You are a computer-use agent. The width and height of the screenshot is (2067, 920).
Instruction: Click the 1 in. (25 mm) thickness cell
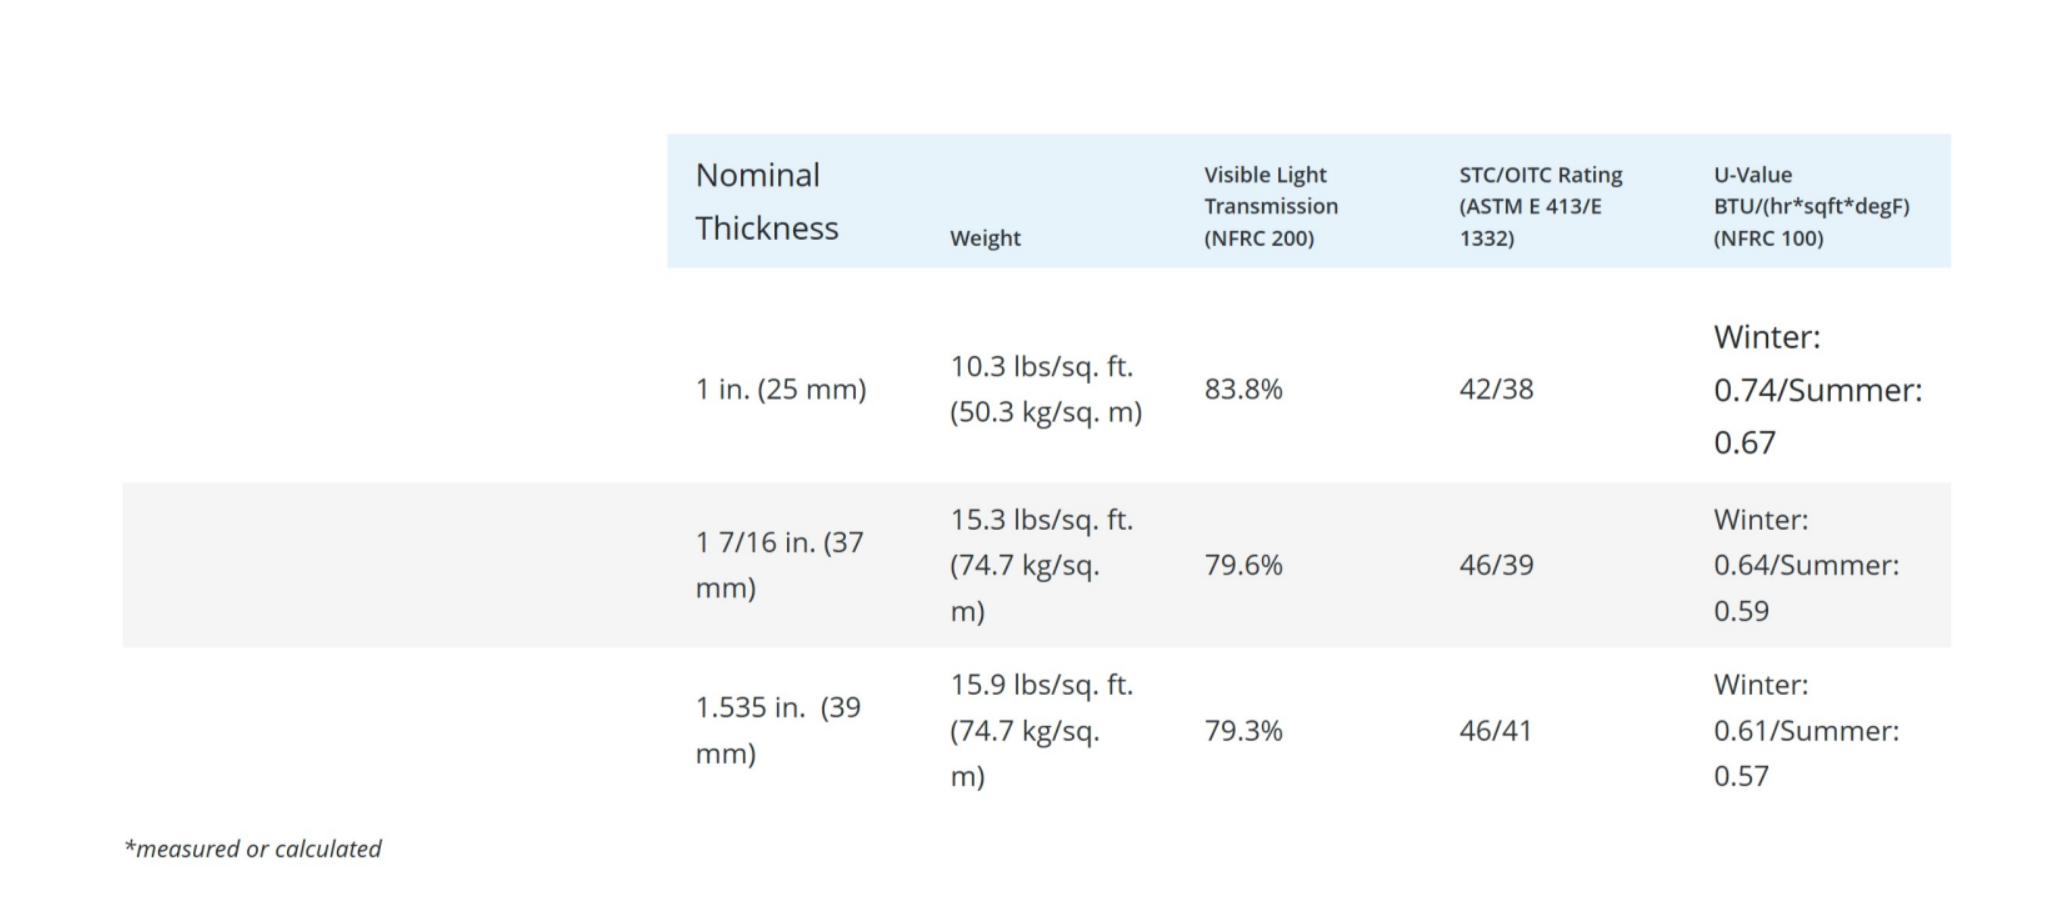click(x=781, y=389)
